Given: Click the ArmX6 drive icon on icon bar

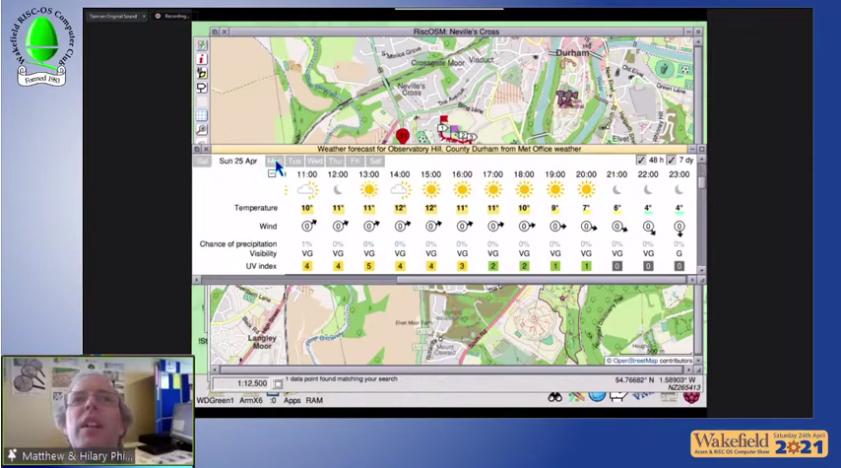Looking at the screenshot, I should coord(251,400).
